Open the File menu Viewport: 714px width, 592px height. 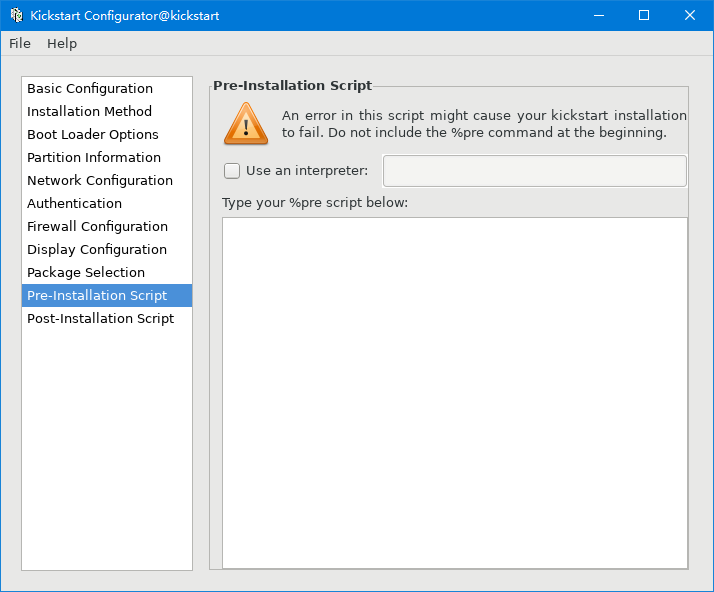click(x=20, y=44)
